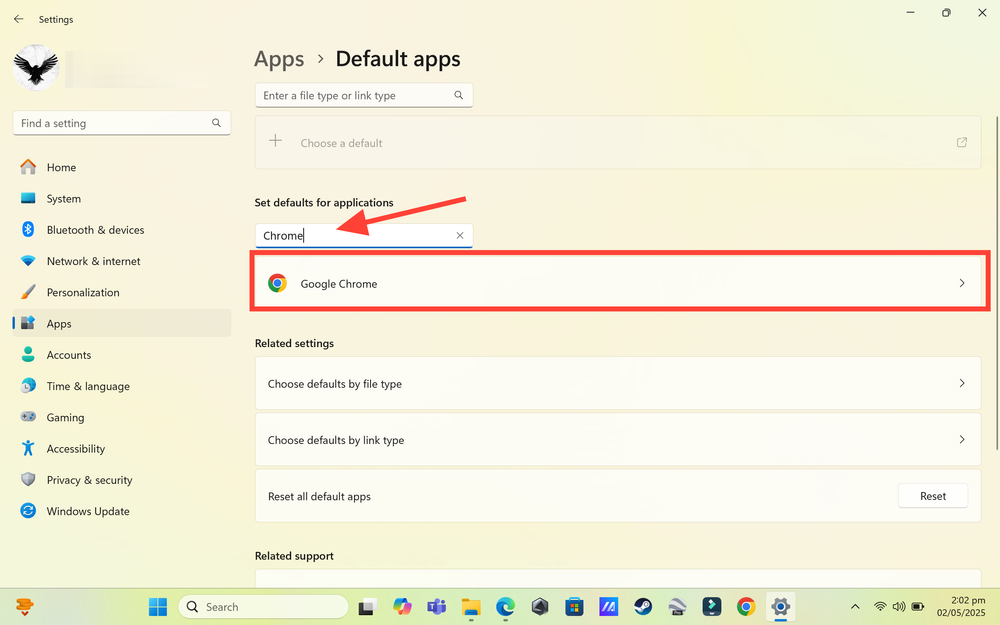
Task: Open the Windows Start menu
Action: 158,607
